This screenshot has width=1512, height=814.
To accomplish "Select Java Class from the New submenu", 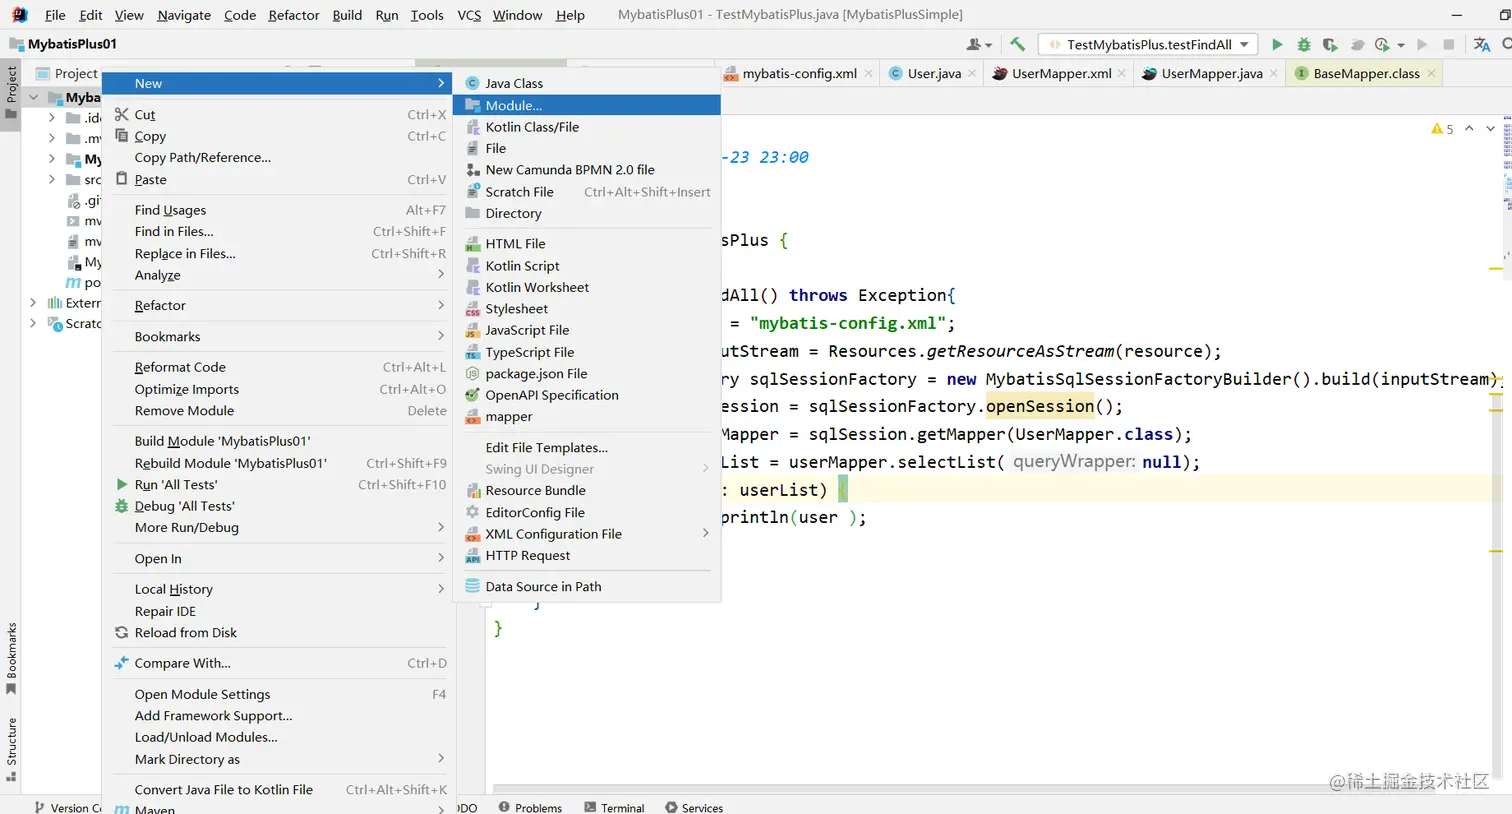I will (587, 83).
